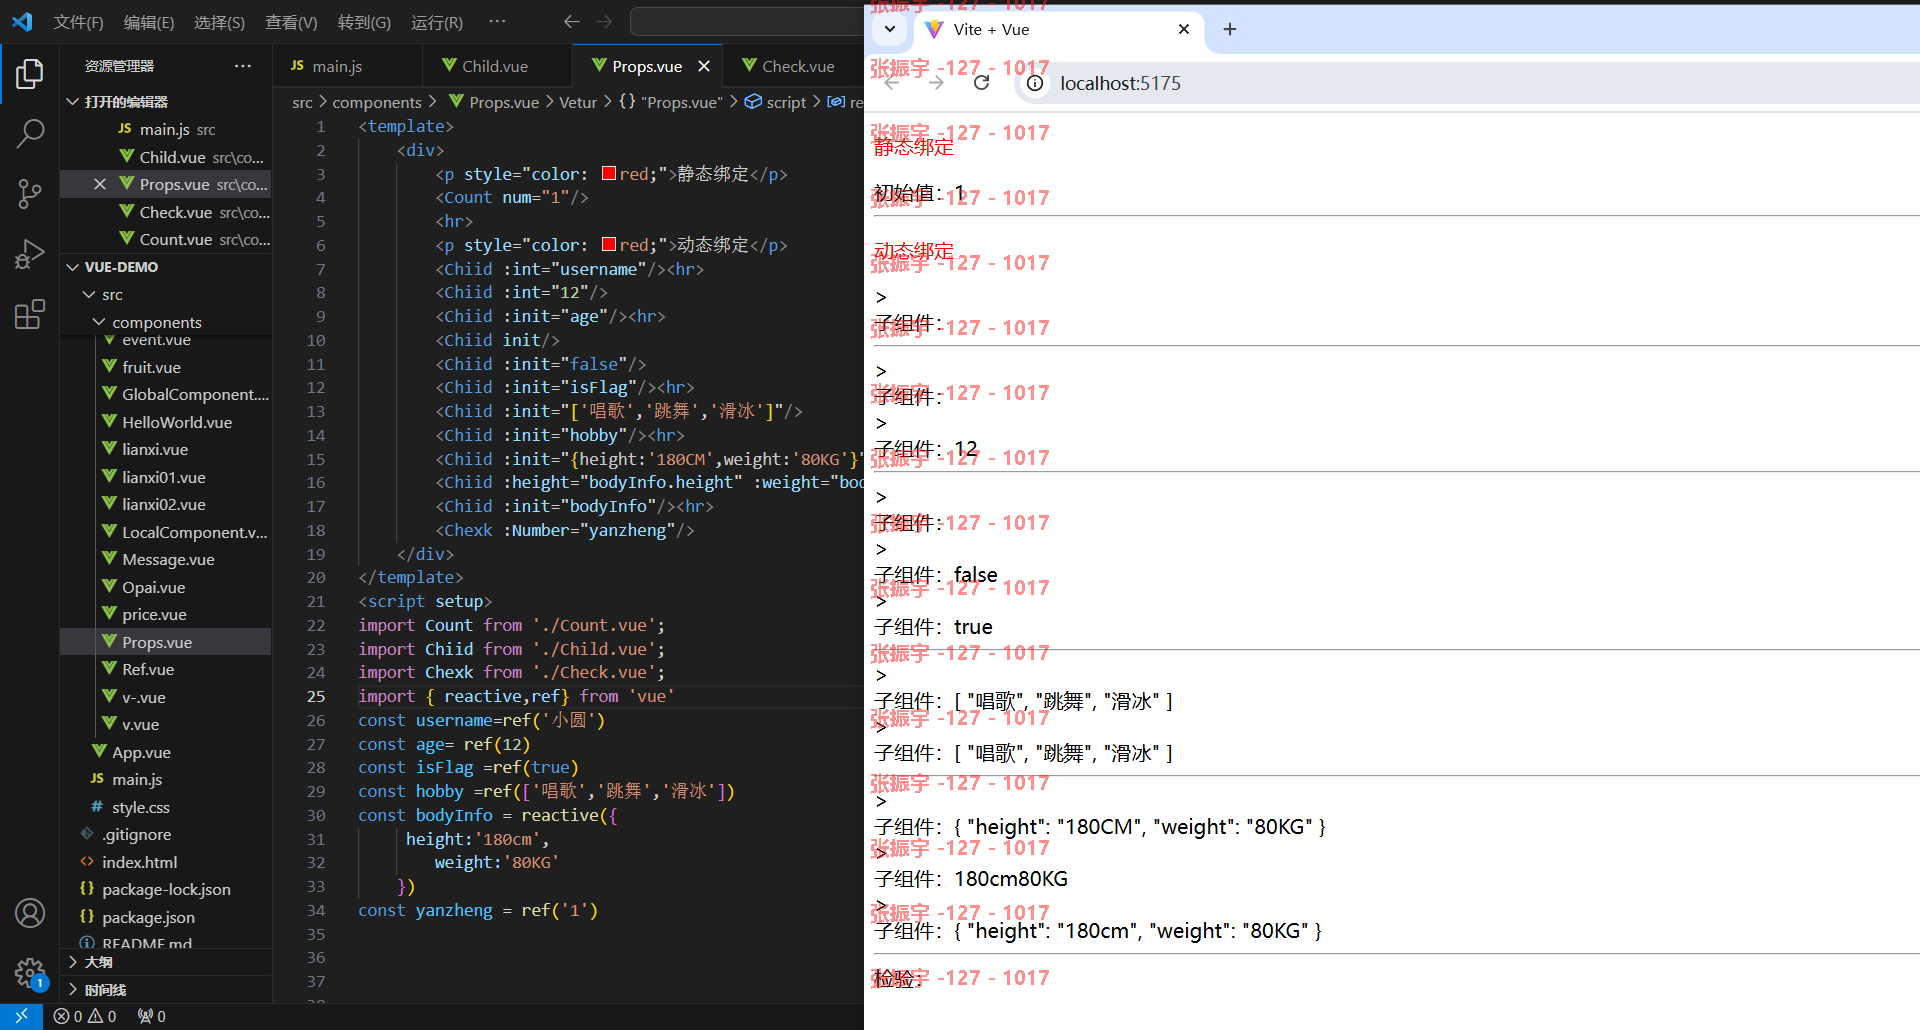Select main.js in open editors list
Screen dimensions: 1920x1030
click(166, 129)
